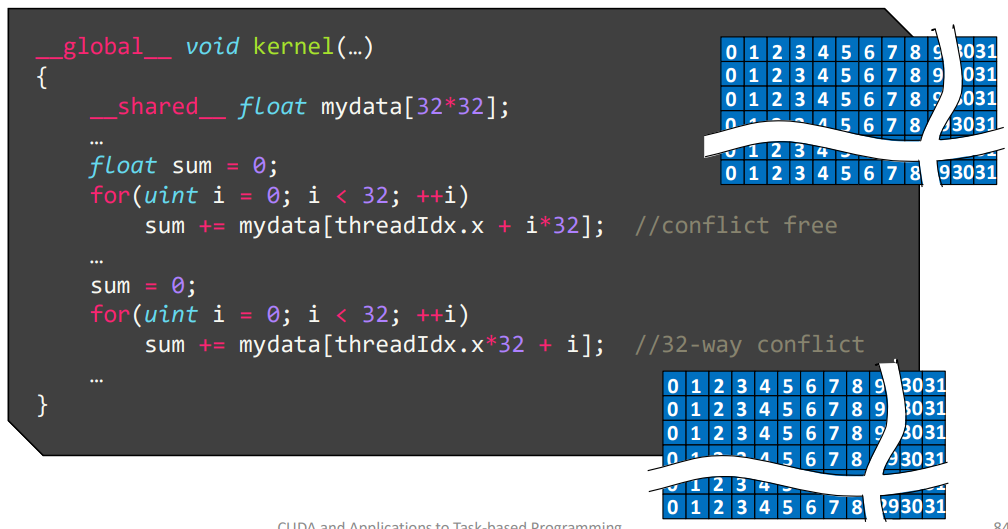Select the mydata[32*32] array declaration
The width and height of the screenshot is (1008, 529).
(x=414, y=107)
